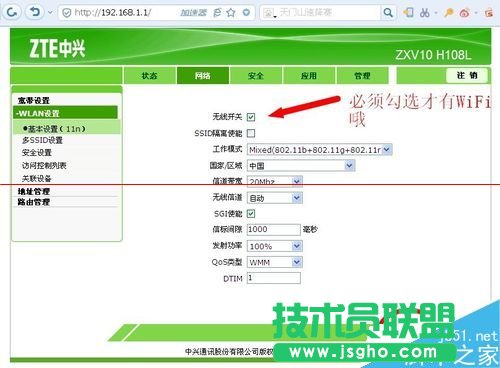
Task: Click the 发射功率 label text
Action: point(227,246)
